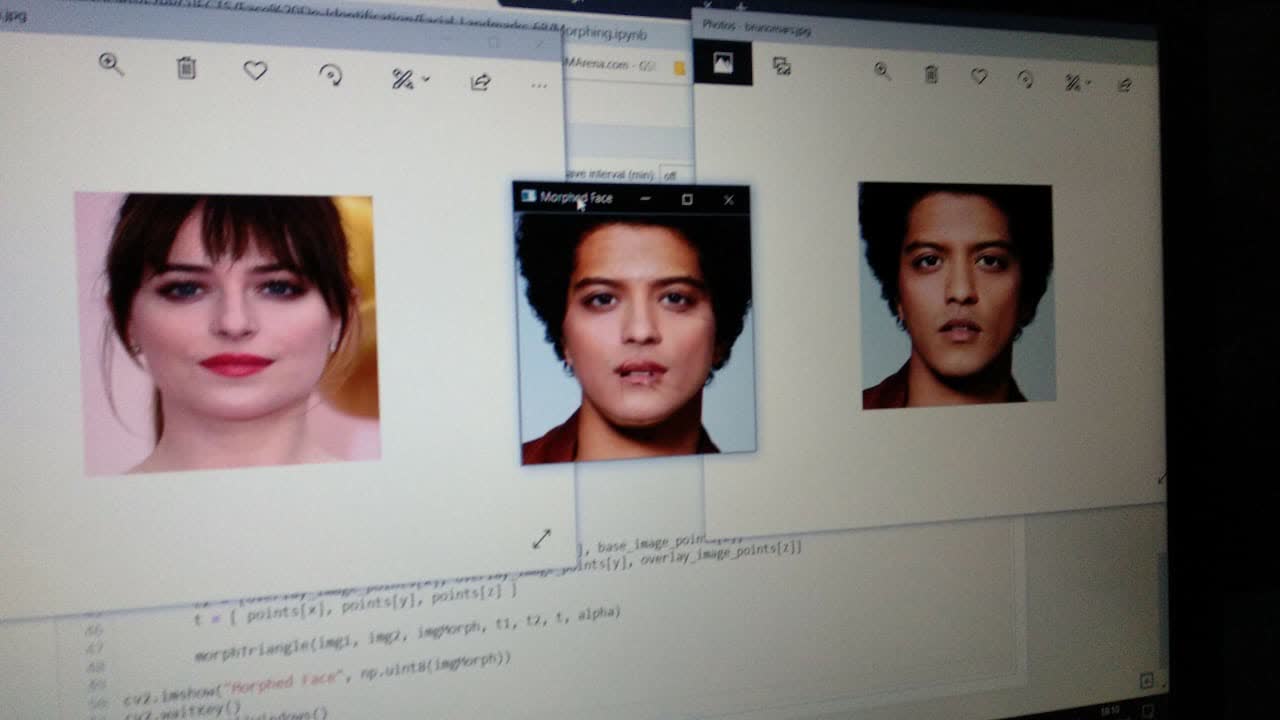
Task: Click the taskbar clock
Action: pyautogui.click(x=1110, y=710)
